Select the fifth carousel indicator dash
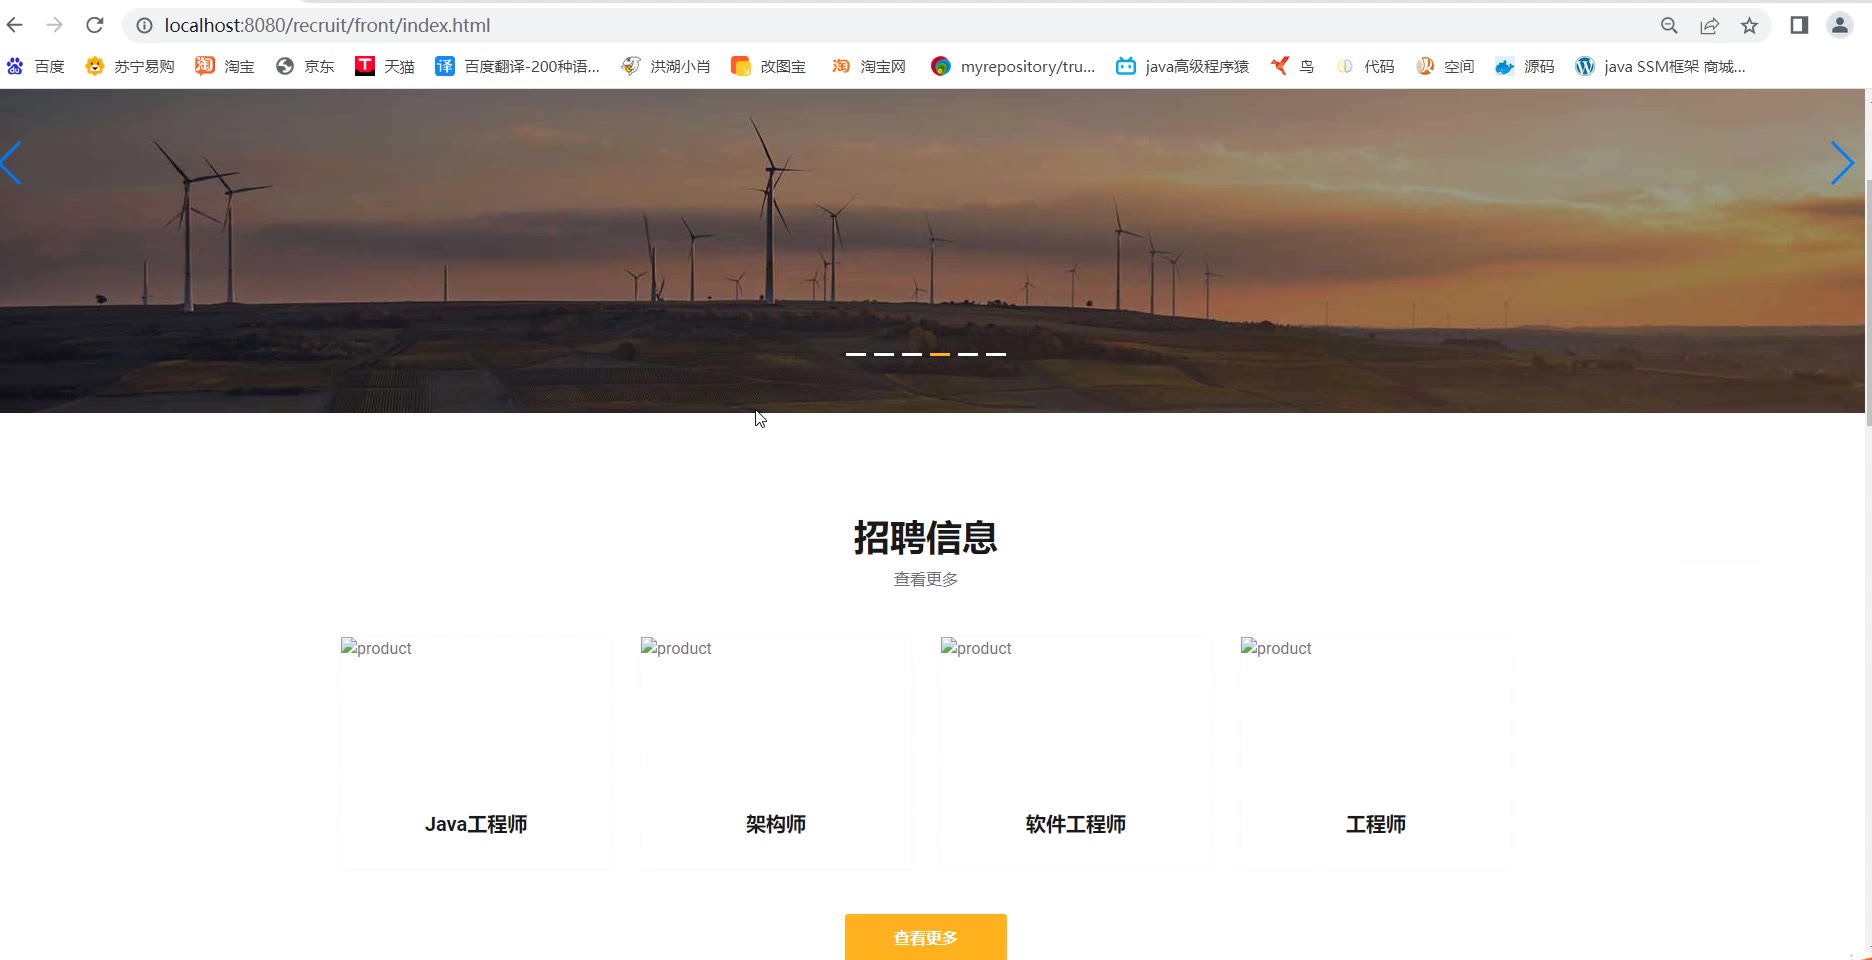1872x960 pixels. click(968, 354)
